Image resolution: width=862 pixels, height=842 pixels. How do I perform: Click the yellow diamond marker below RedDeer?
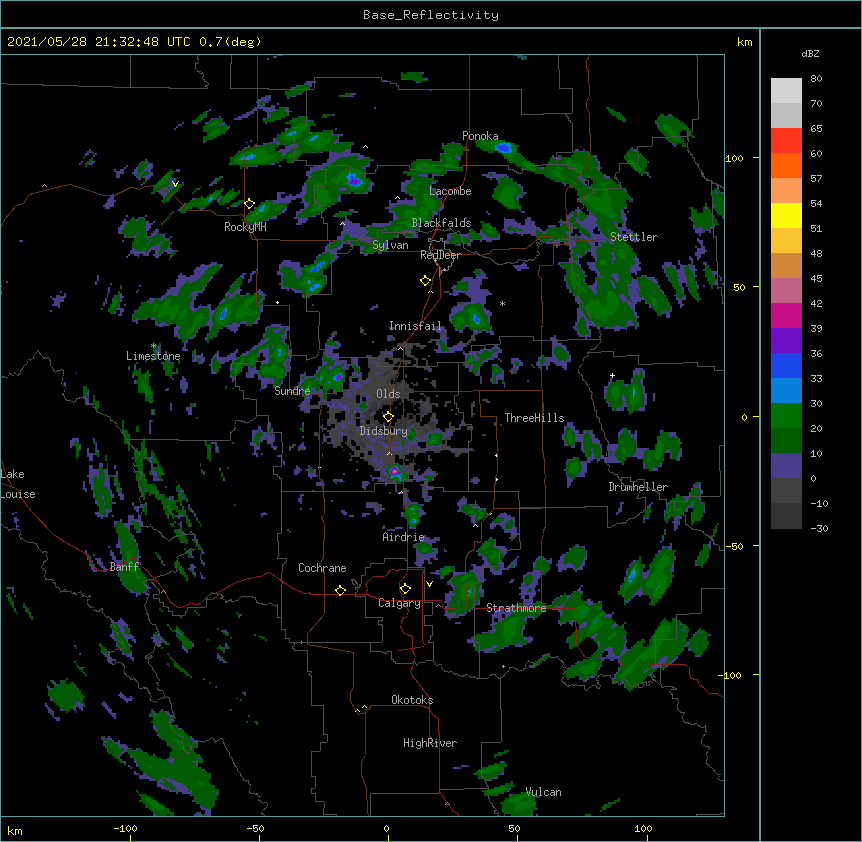point(426,281)
